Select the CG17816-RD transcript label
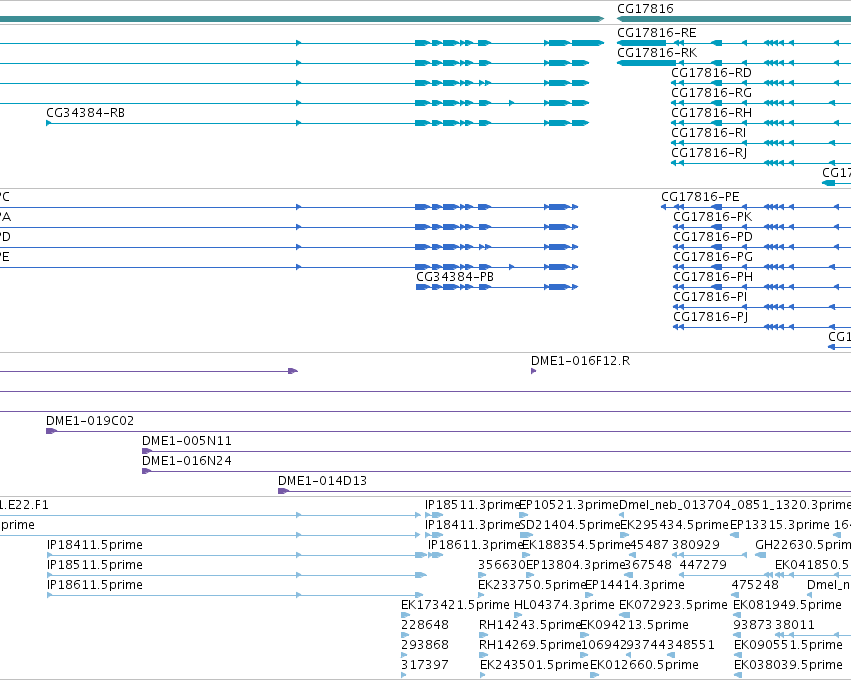The image size is (851, 680). click(712, 73)
